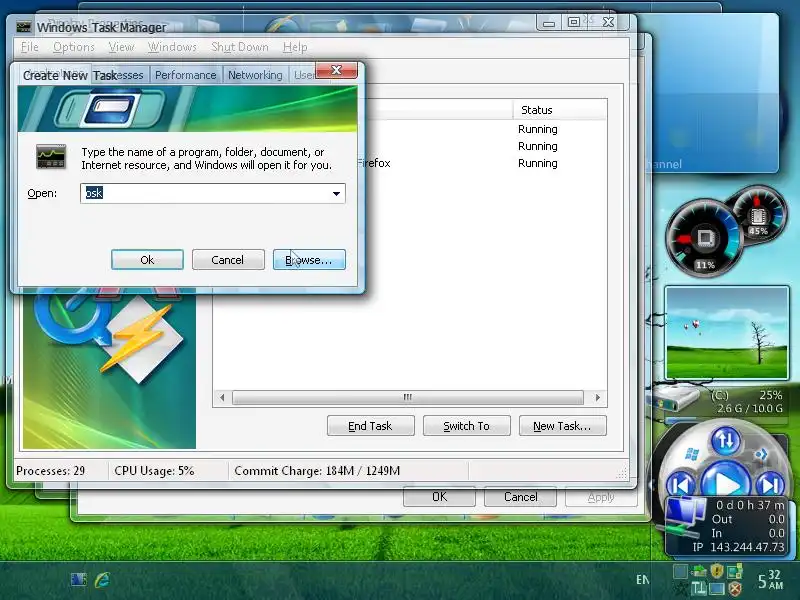Expand the Open field dropdown arrow
This screenshot has width=800, height=600.
click(x=336, y=193)
